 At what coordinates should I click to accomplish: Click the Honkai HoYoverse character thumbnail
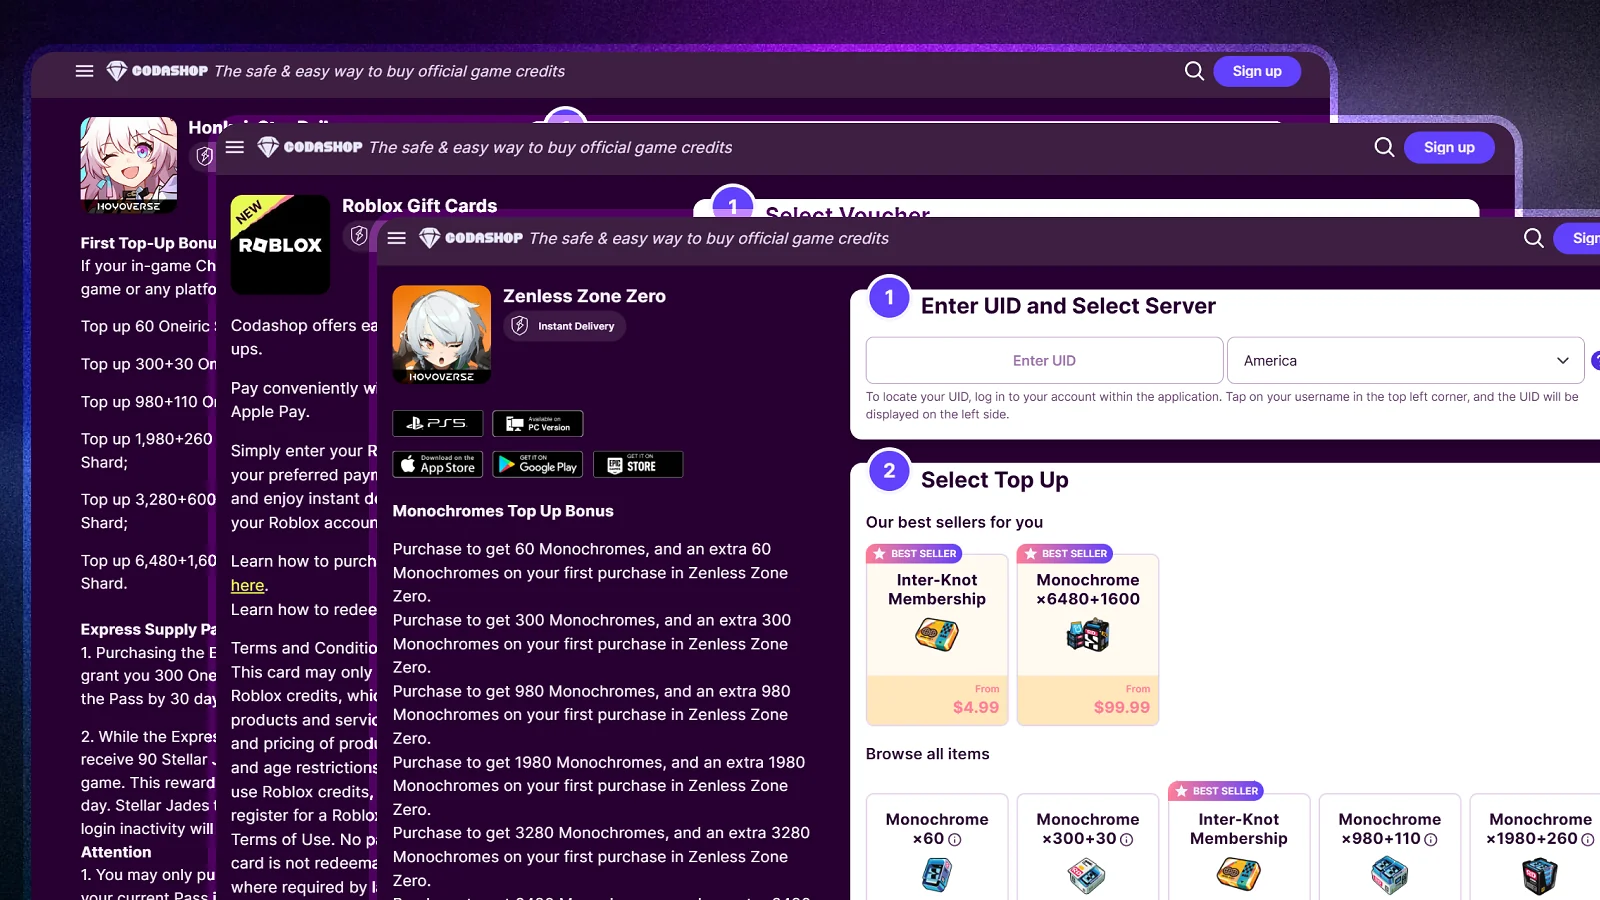[x=129, y=165]
